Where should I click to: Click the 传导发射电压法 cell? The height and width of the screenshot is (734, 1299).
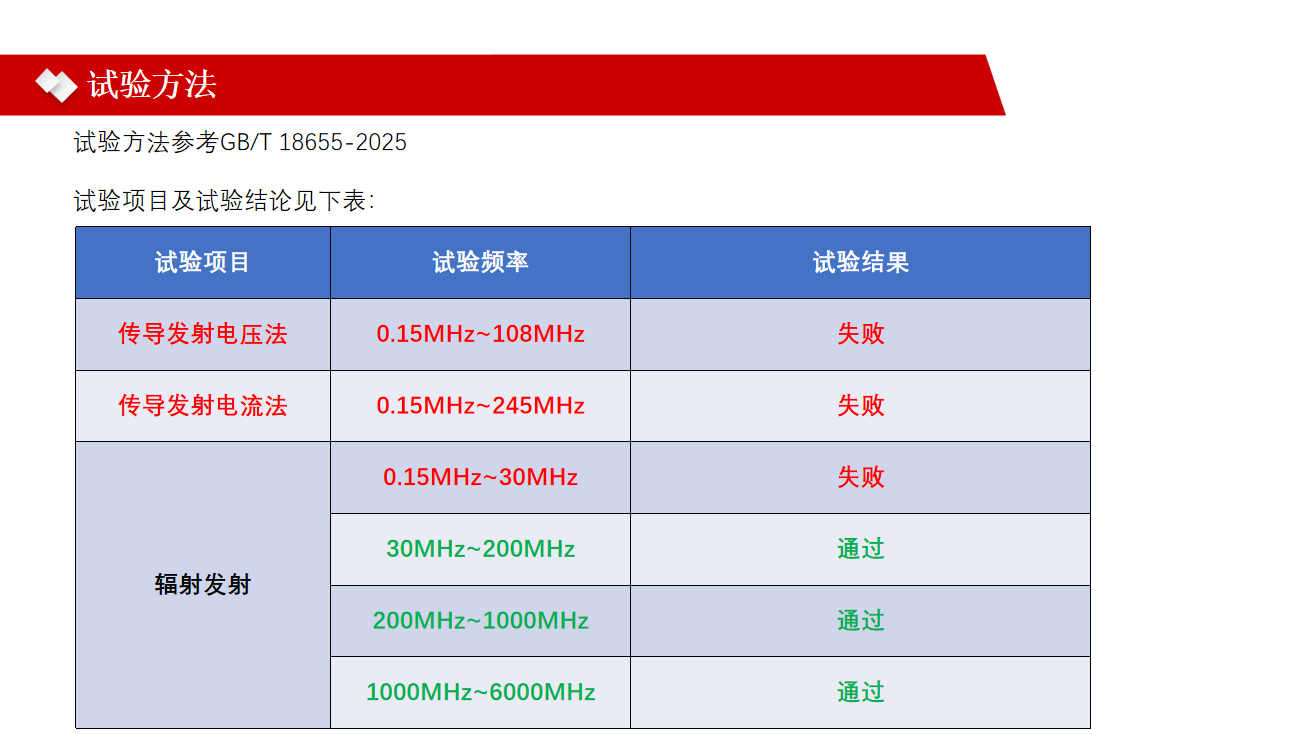click(x=203, y=334)
